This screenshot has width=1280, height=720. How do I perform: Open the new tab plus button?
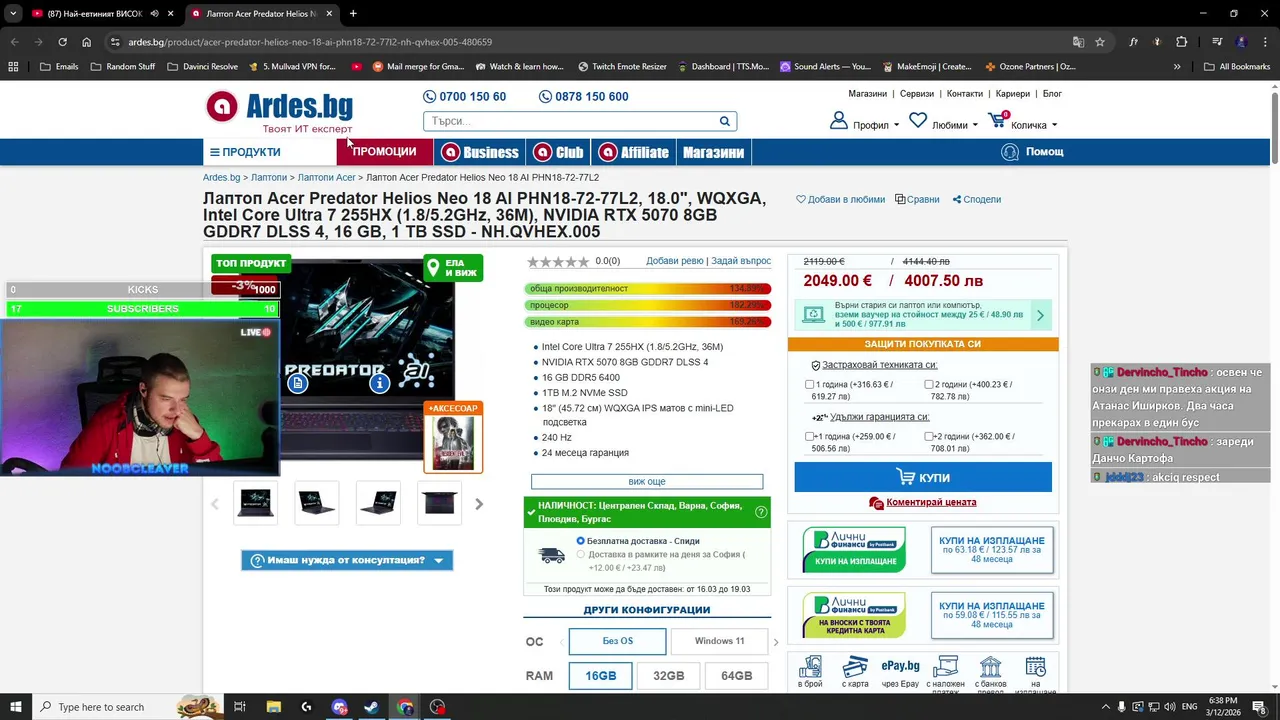coord(353,14)
